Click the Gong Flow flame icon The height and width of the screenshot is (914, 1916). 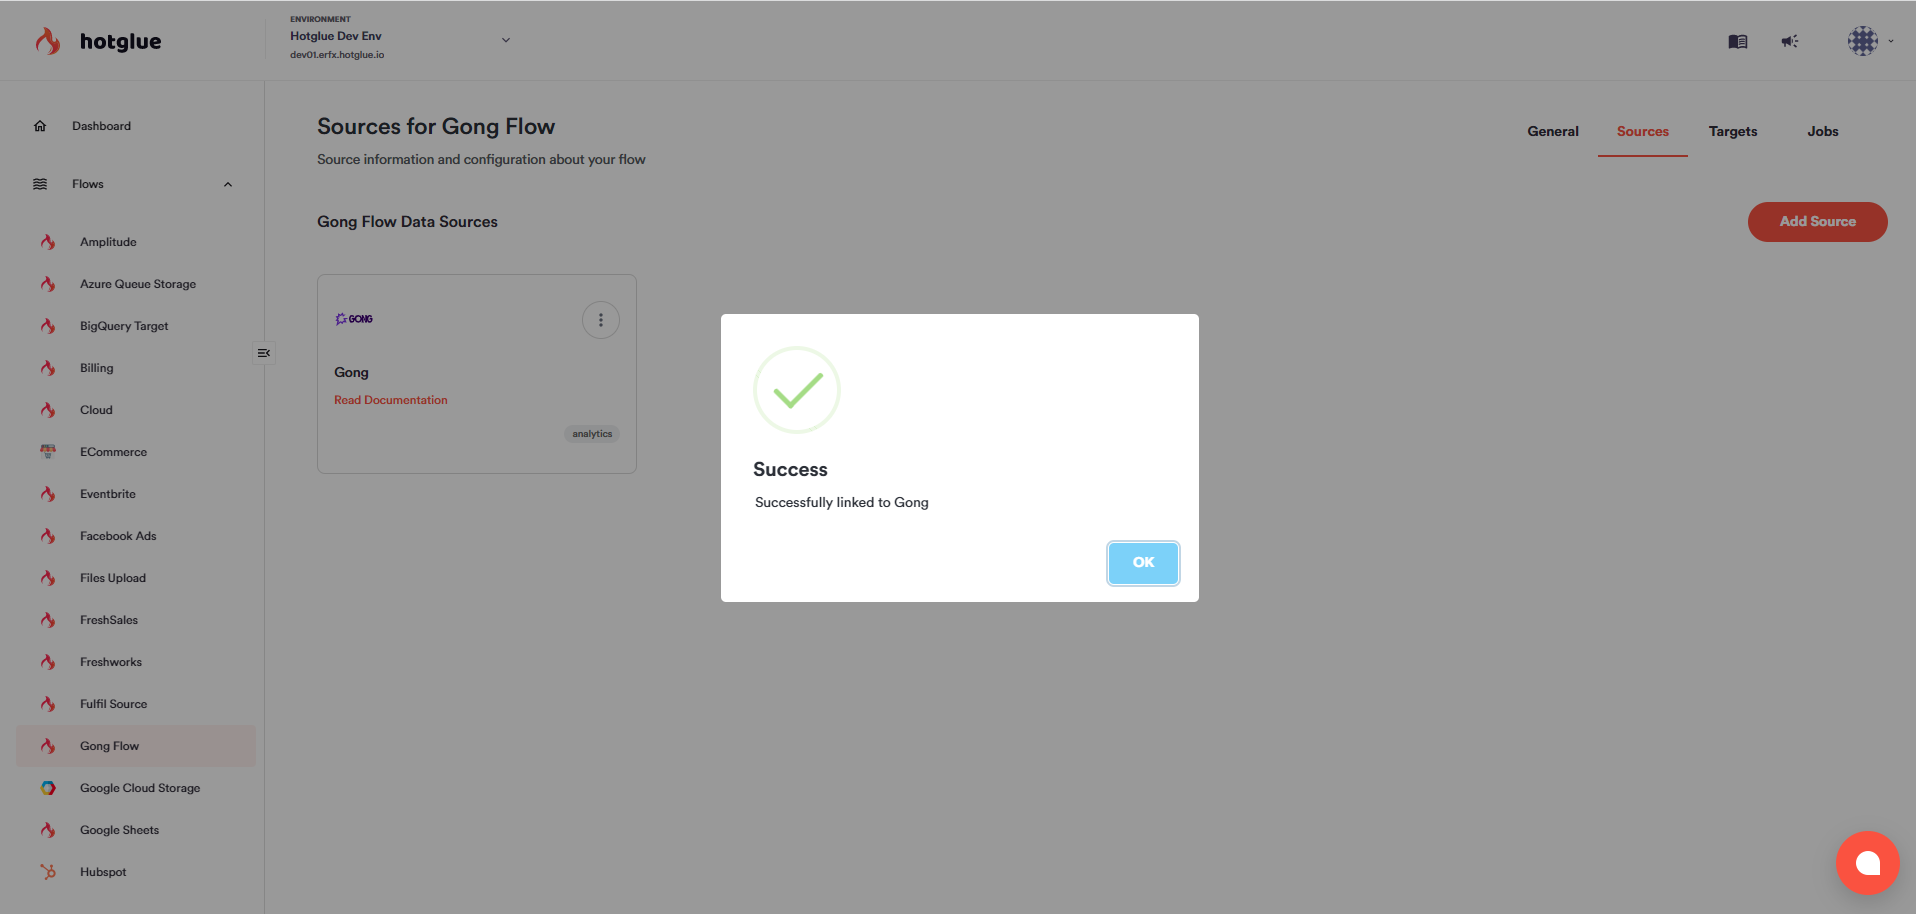48,746
